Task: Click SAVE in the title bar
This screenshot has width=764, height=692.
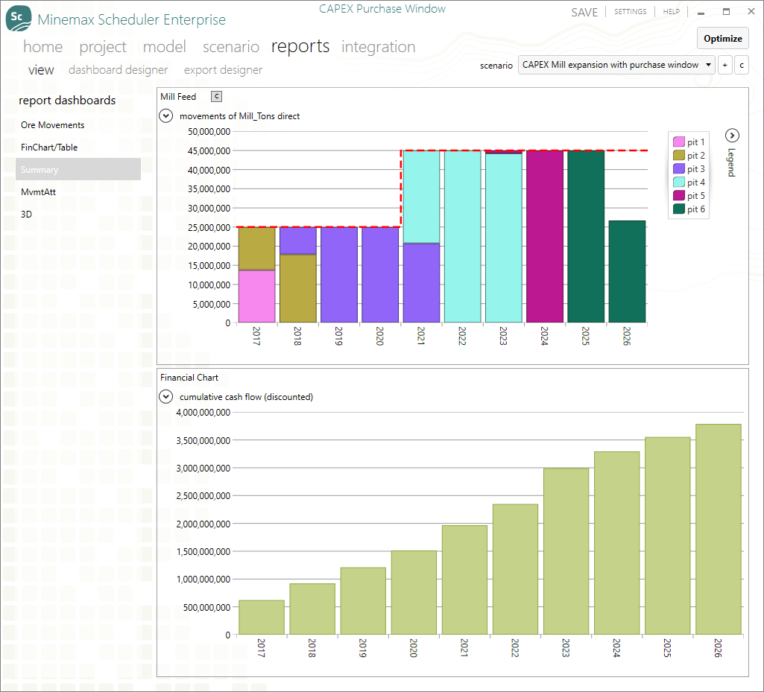Action: 584,12
